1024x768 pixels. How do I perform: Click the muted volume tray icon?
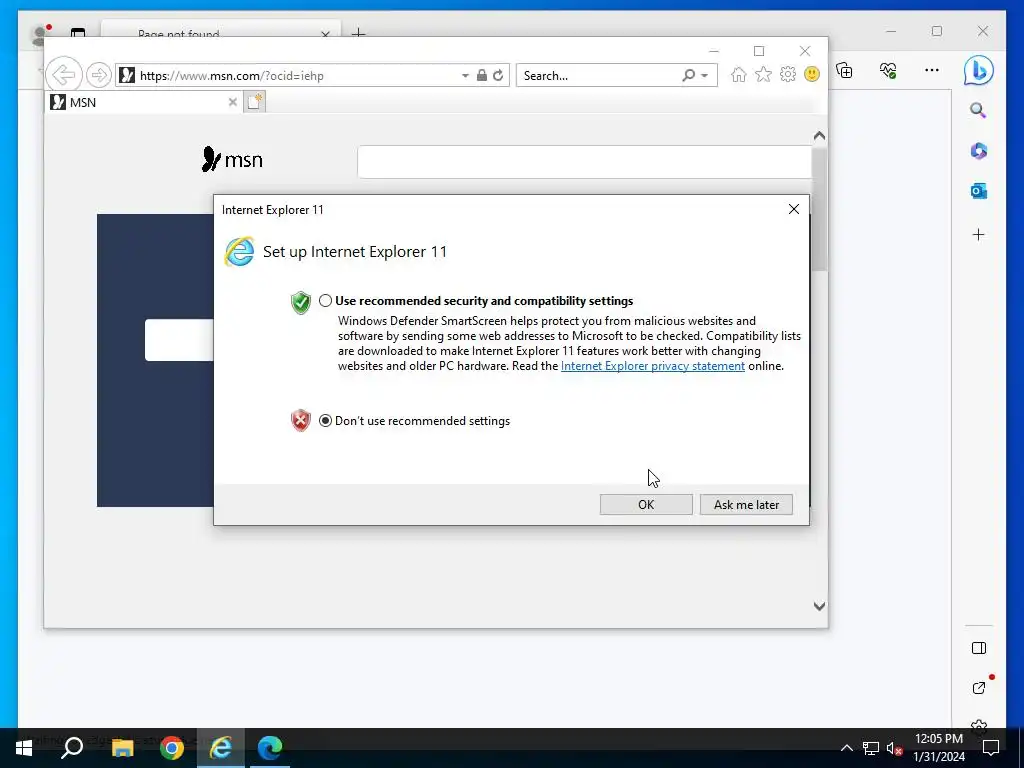tap(894, 748)
